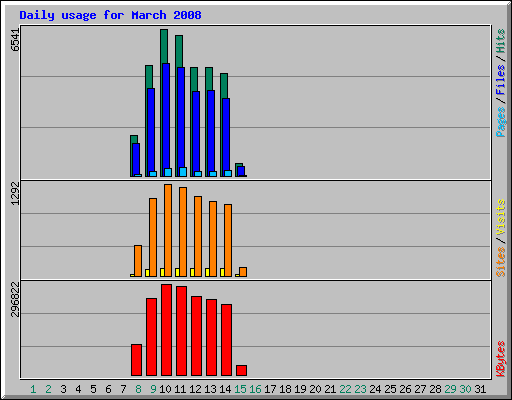Click day 7 on the x-axis
512x400 pixels.
123,389
